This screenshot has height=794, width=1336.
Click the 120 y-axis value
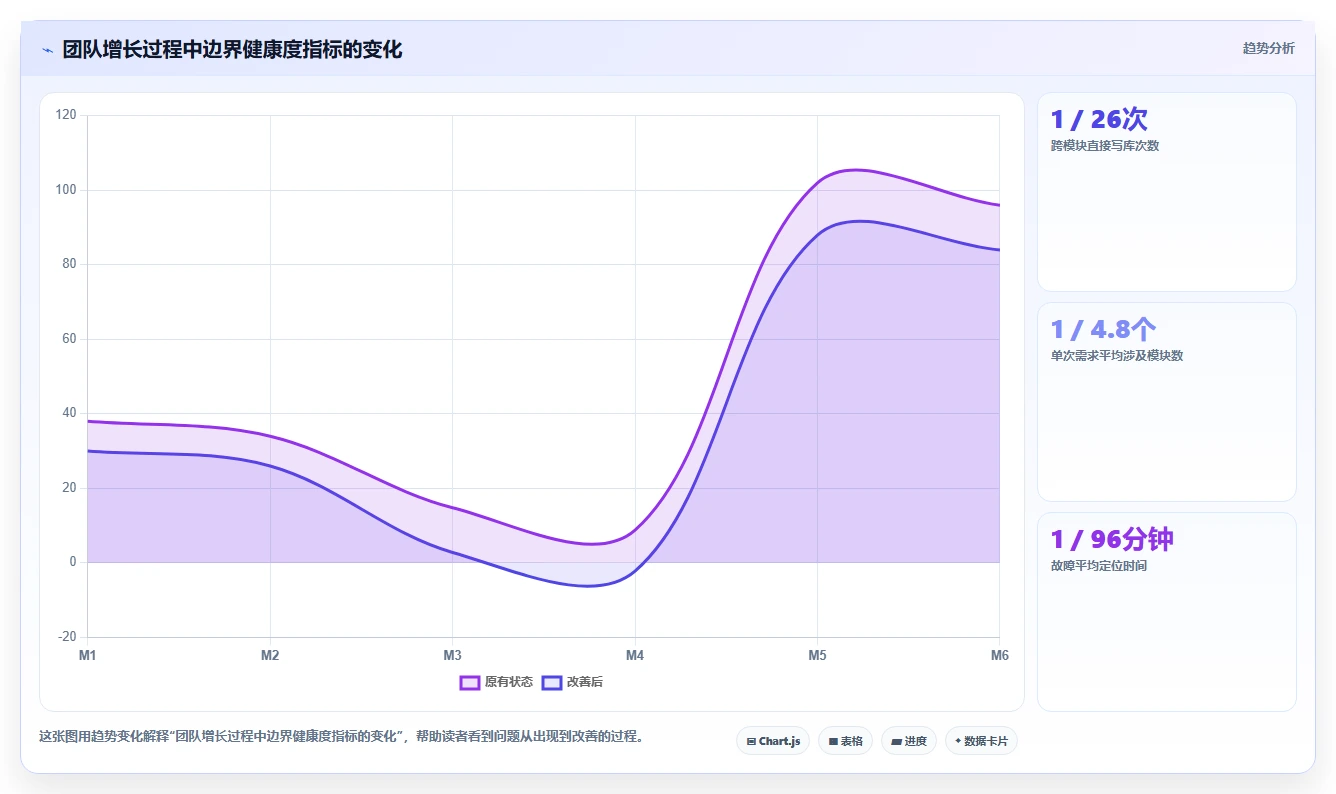[x=66, y=115]
